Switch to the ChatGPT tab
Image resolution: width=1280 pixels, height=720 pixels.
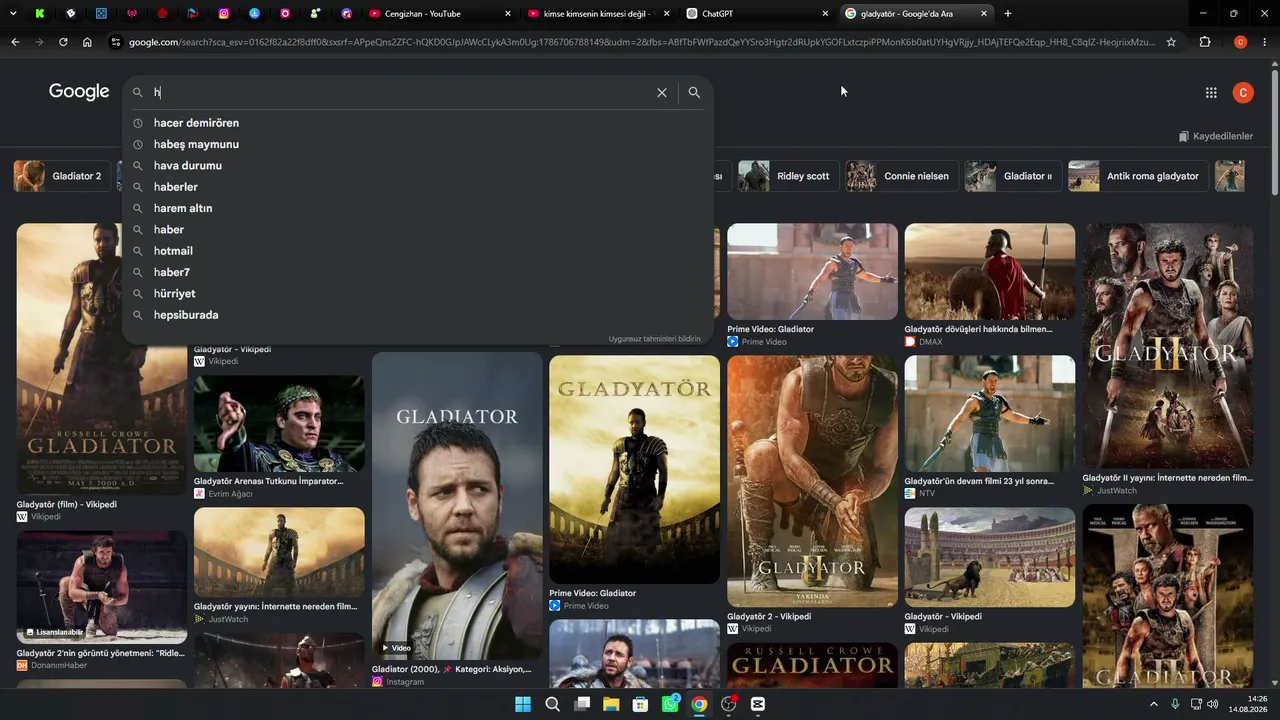tap(756, 14)
